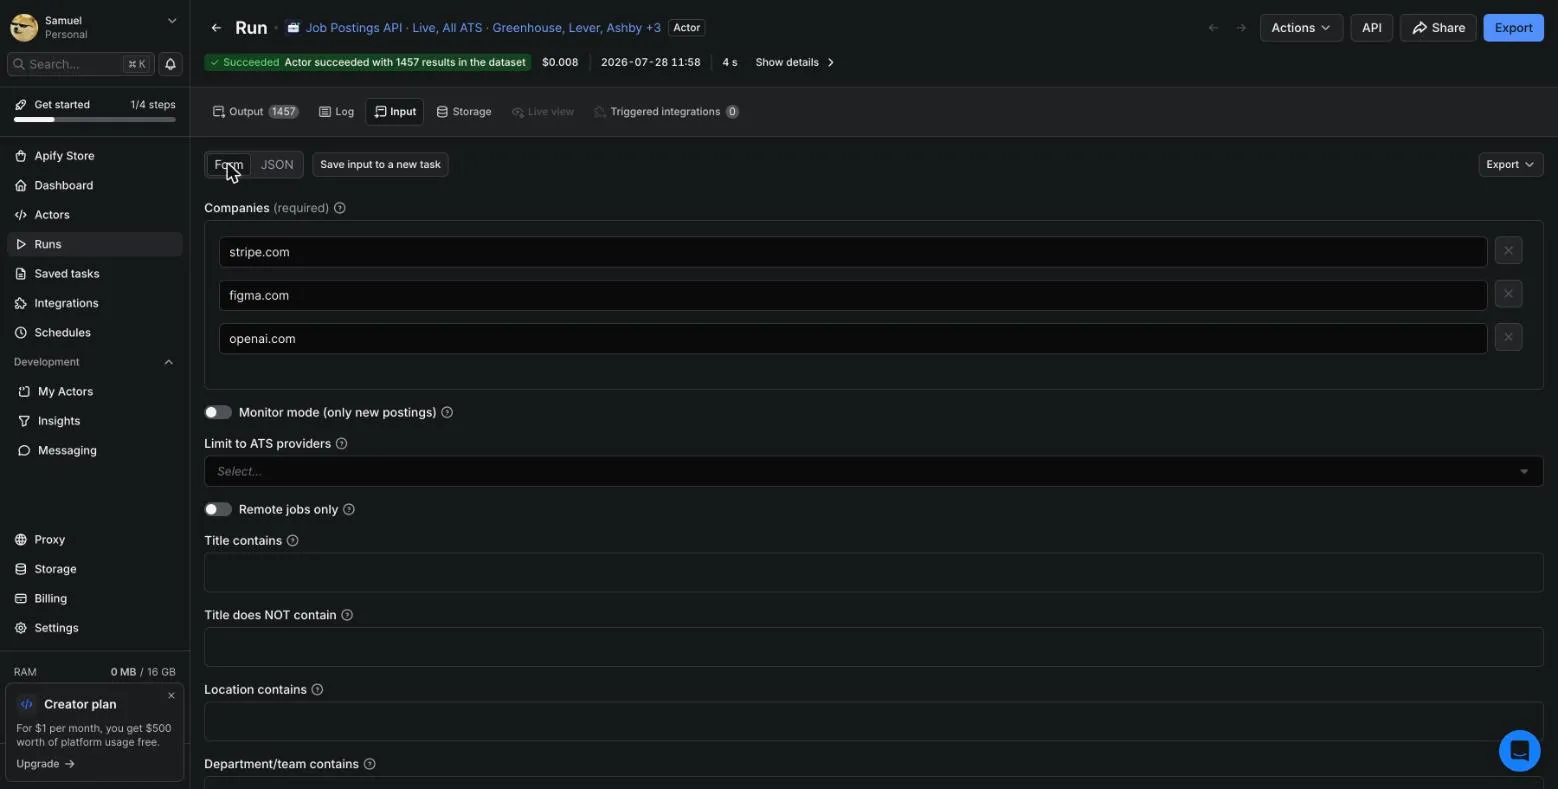The width and height of the screenshot is (1558, 789).
Task: Click the API button
Action: (x=1372, y=28)
